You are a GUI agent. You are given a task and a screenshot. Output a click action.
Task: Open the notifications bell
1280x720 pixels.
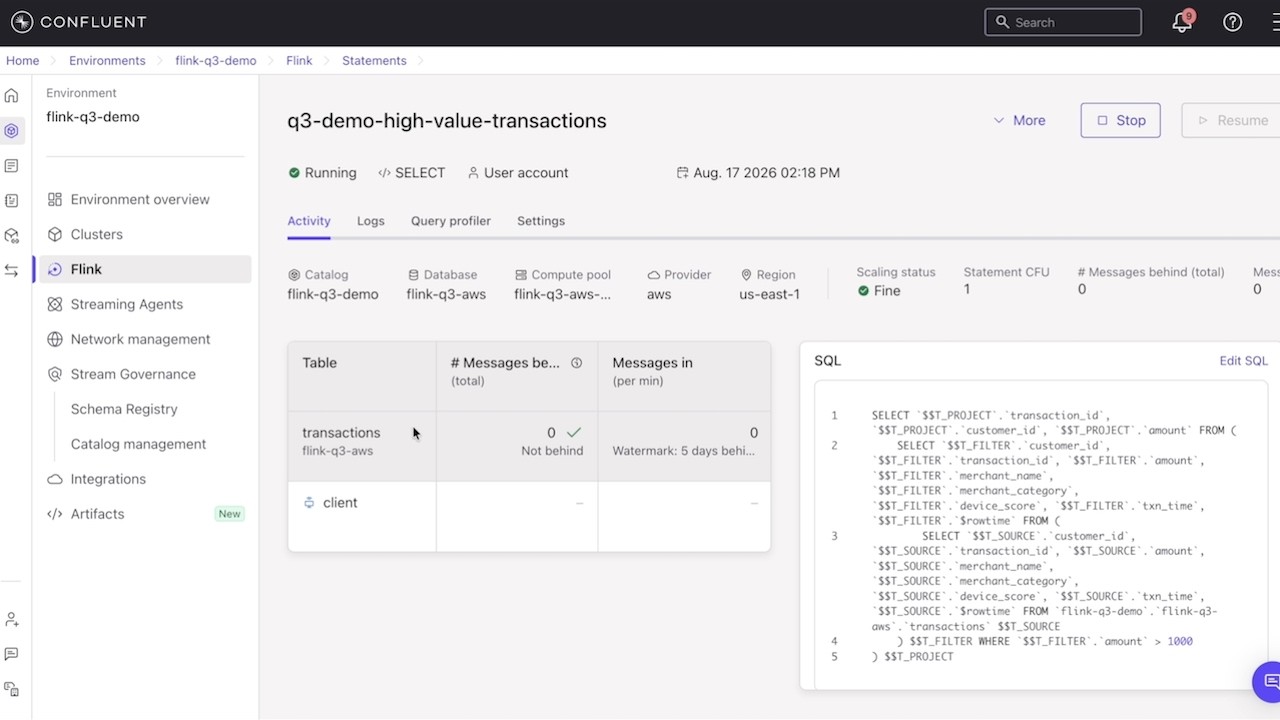(1182, 22)
